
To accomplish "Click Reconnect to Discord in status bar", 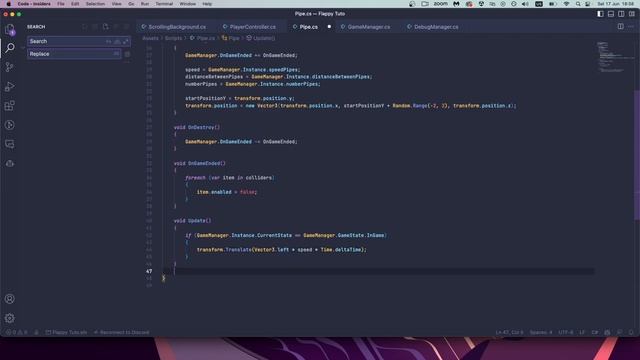I will (122, 332).
